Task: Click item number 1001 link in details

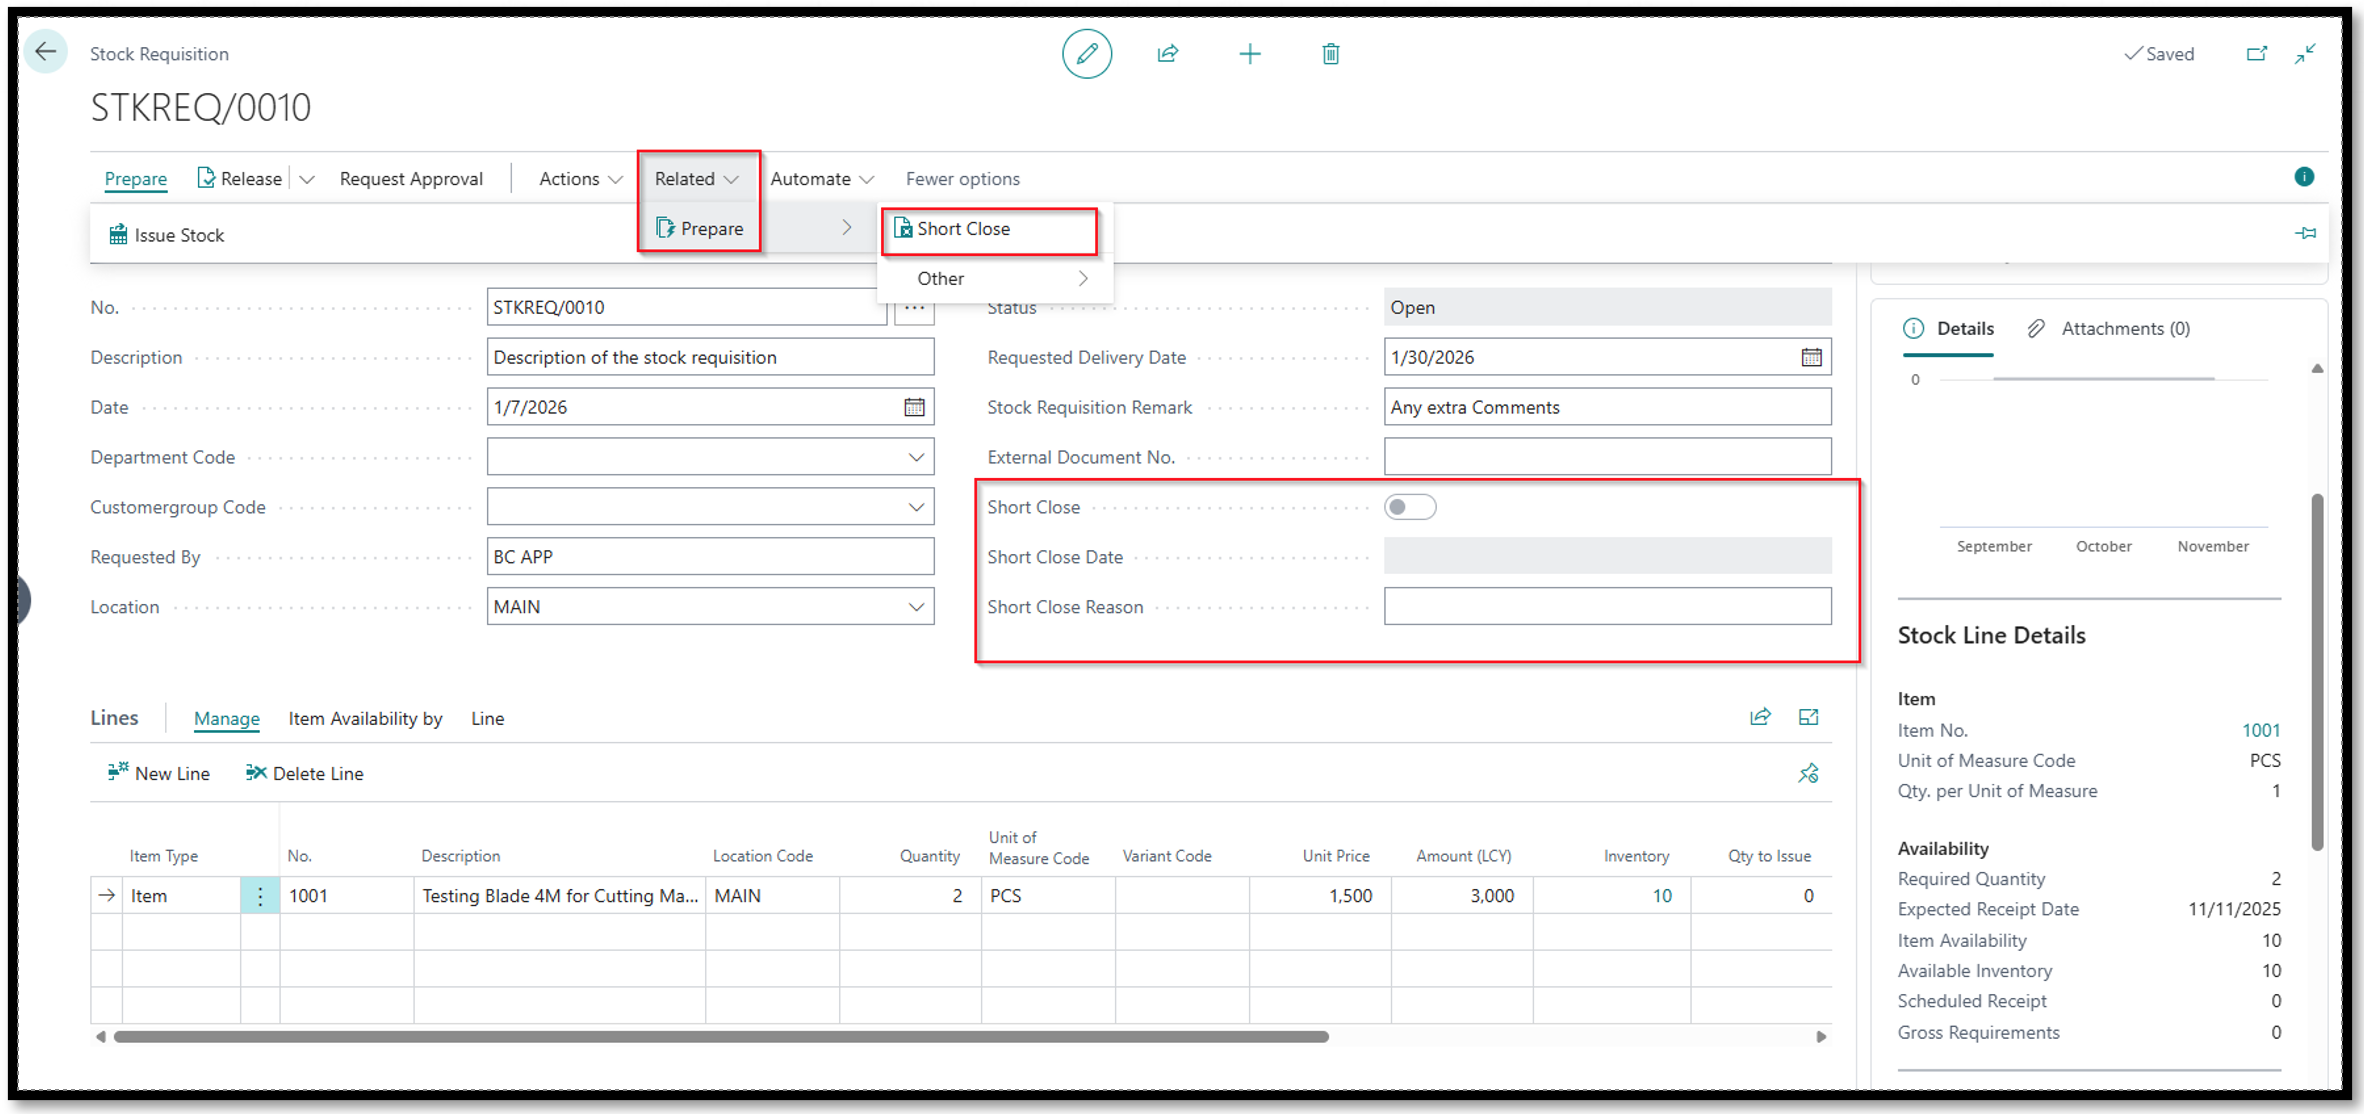Action: click(x=2260, y=730)
